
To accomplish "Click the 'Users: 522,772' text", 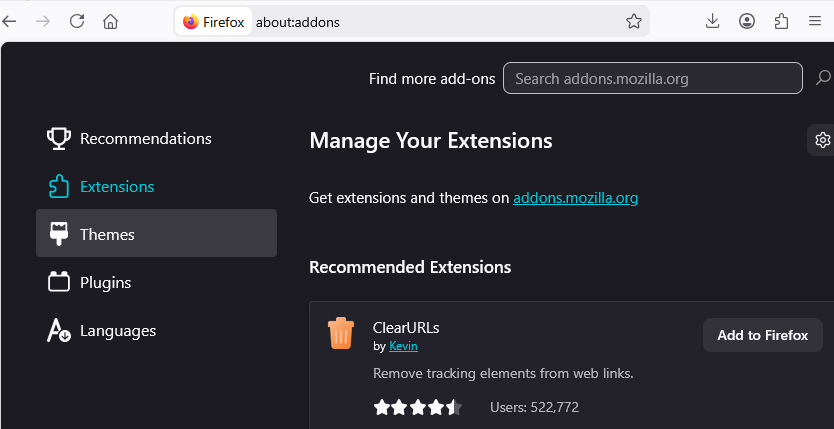I will tap(534, 408).
